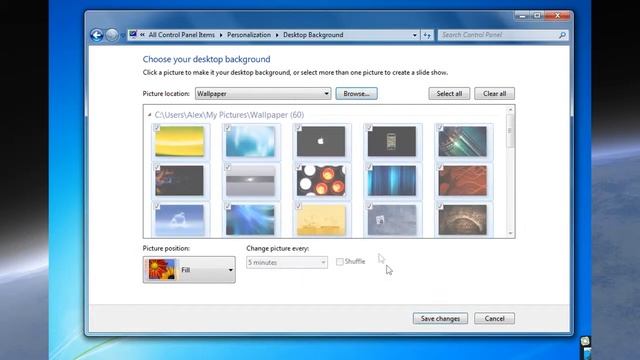Select the teal light-streak wallpaper thumbnail
The width and height of the screenshot is (640, 360).
462,141
